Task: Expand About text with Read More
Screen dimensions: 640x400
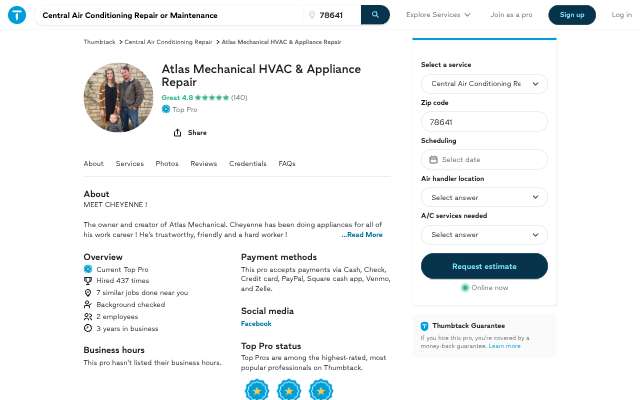Action: tap(362, 235)
